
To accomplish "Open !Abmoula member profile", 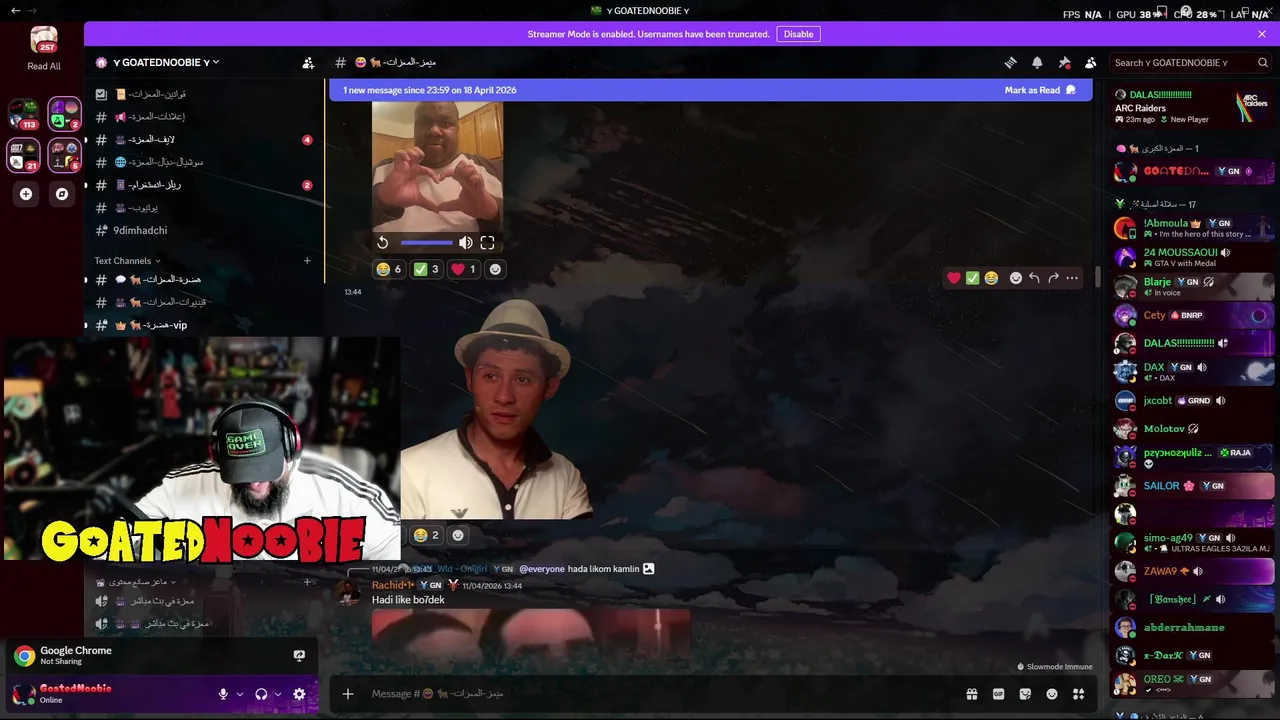I will pos(1194,228).
